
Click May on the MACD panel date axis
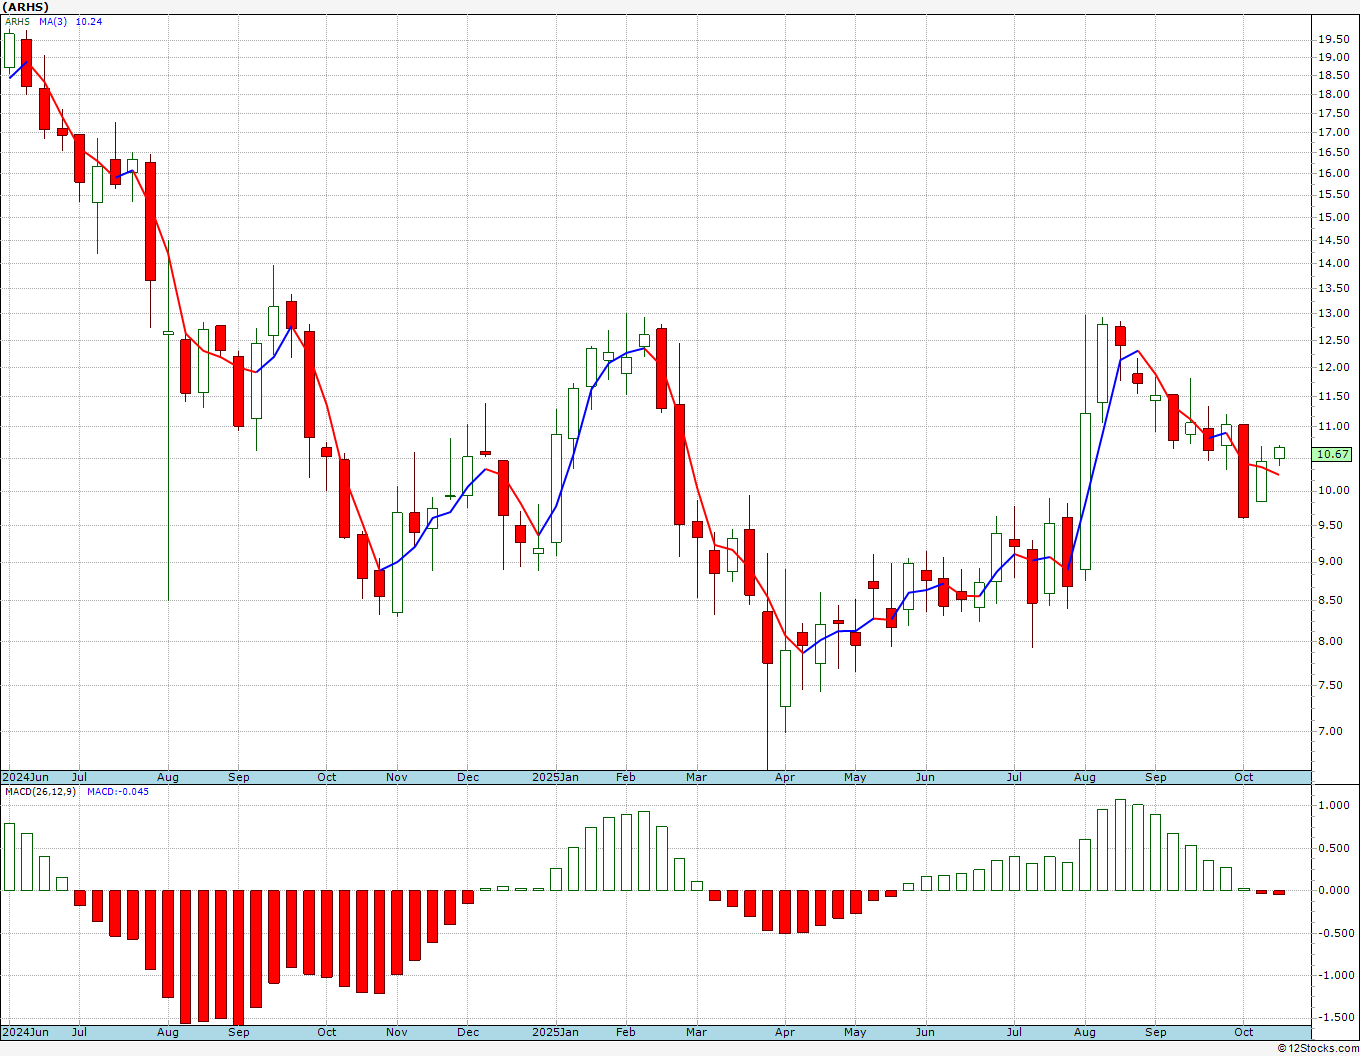[x=855, y=1032]
